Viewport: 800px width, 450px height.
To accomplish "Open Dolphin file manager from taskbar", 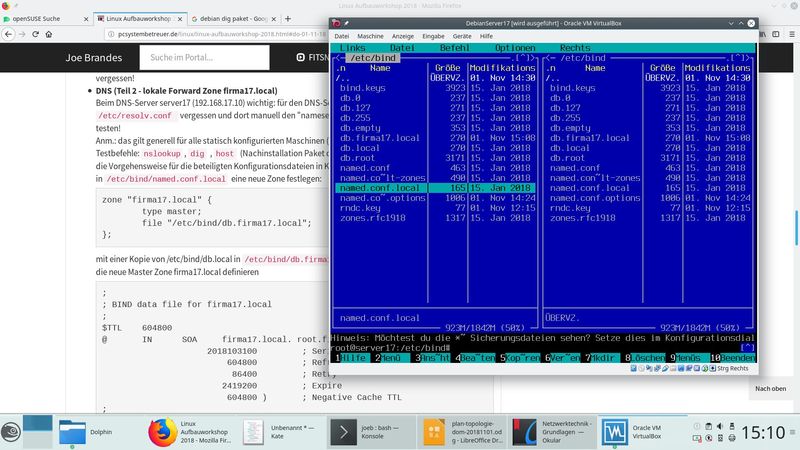I will click(87, 432).
